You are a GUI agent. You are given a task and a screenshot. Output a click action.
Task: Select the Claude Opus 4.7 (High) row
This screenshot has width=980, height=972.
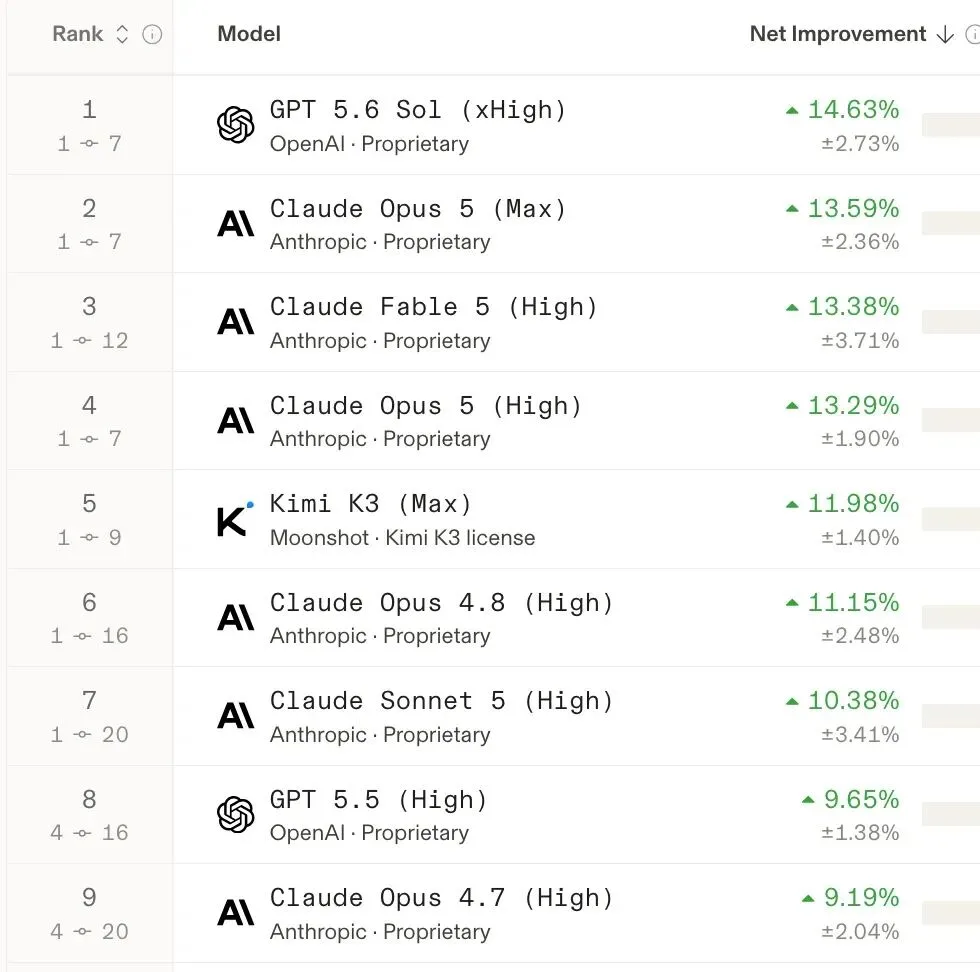(494, 913)
